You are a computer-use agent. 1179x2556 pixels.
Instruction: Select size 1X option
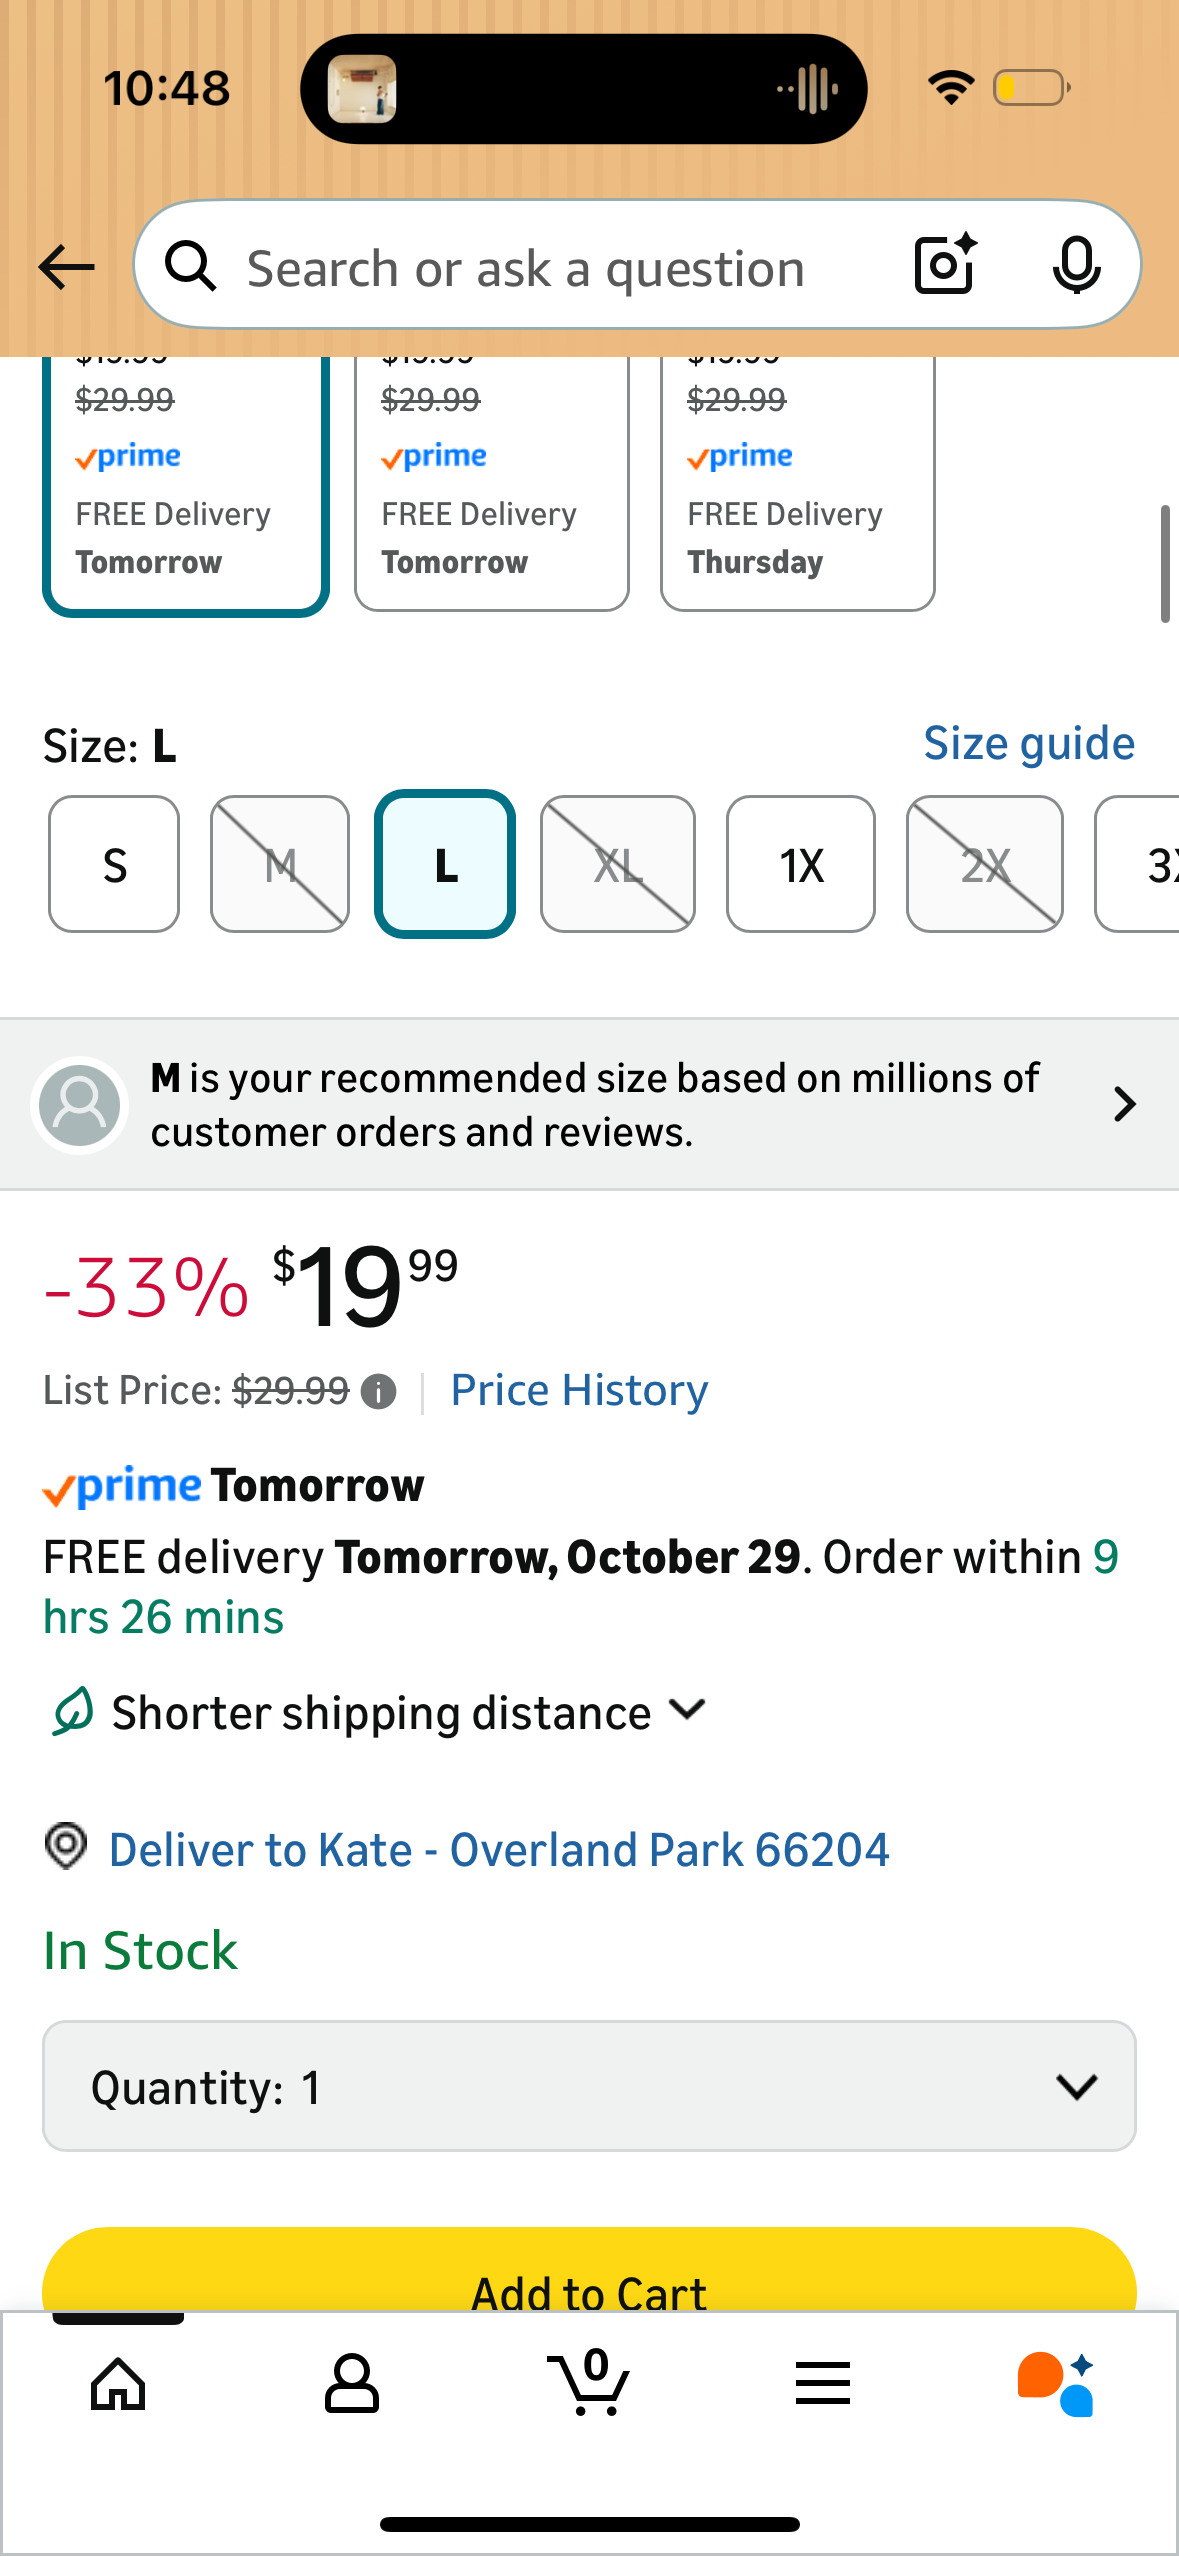801,864
